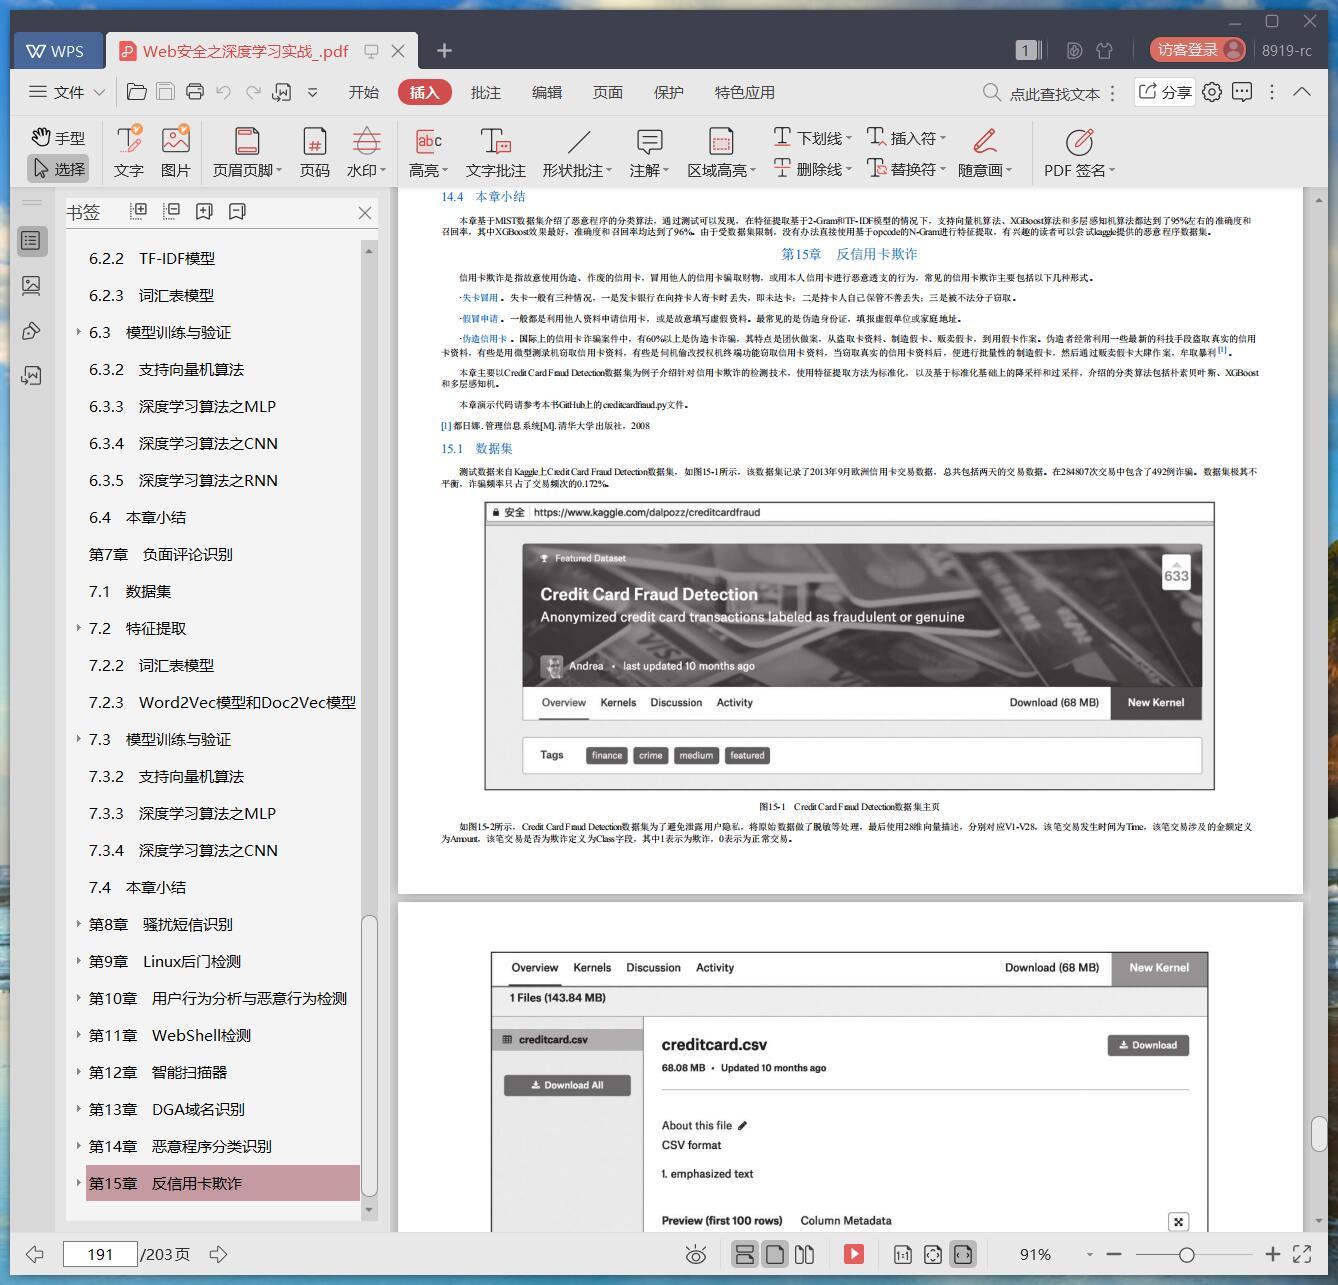Activate the Select tool (选择)
1338x1285 pixels.
[58, 169]
